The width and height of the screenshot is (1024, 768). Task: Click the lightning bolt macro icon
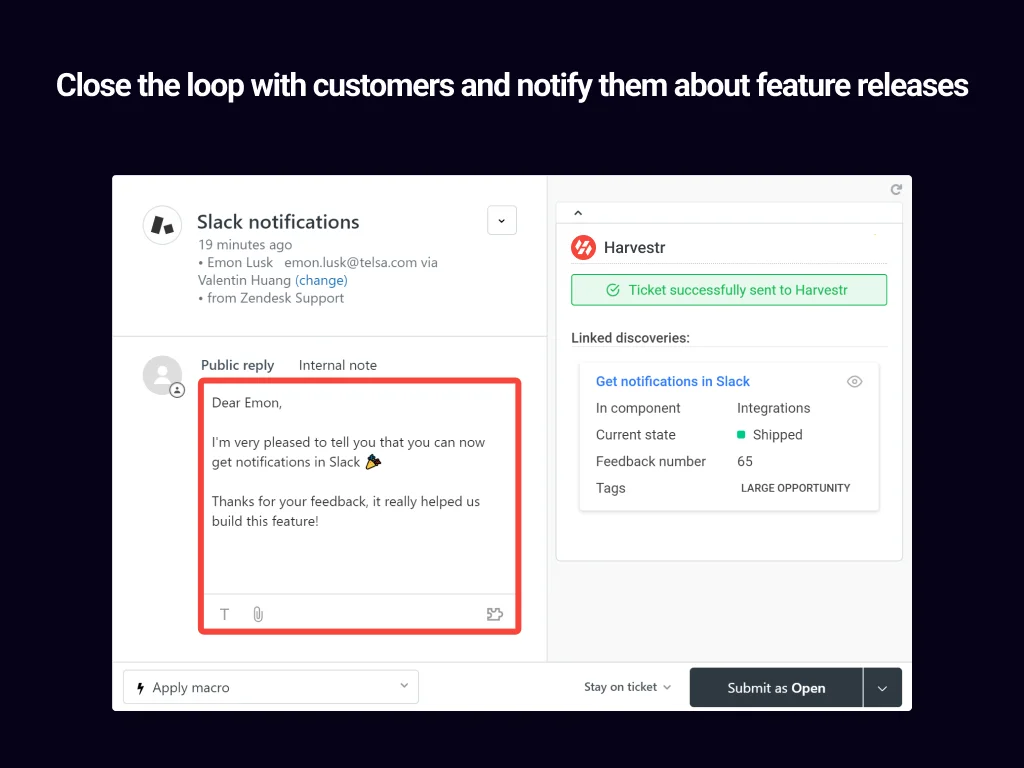pyautogui.click(x=140, y=687)
